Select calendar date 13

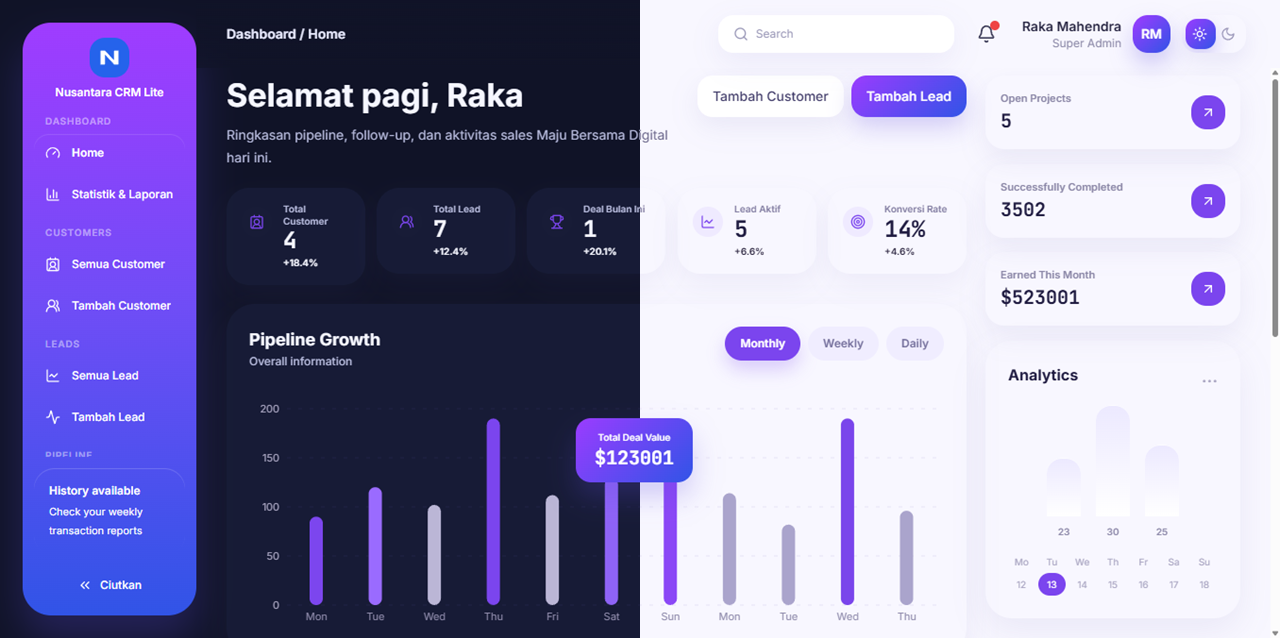[1052, 584]
